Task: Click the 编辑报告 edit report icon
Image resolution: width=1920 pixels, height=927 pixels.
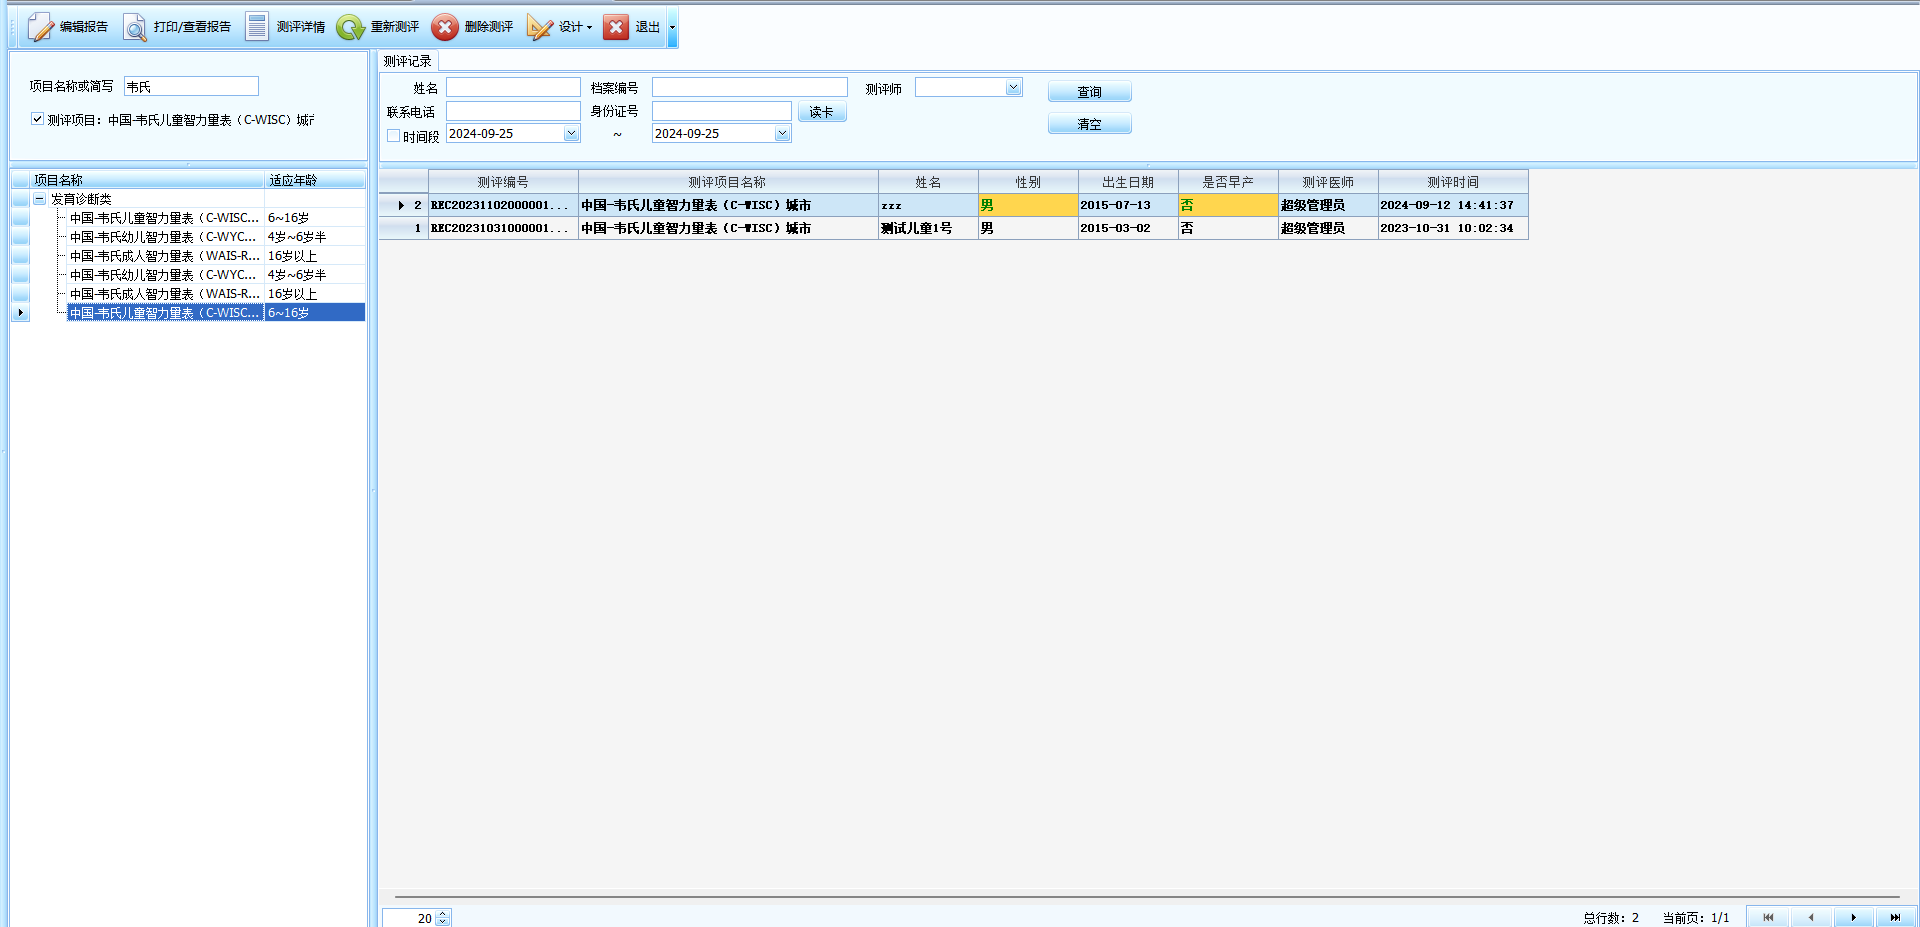Action: coord(41,27)
